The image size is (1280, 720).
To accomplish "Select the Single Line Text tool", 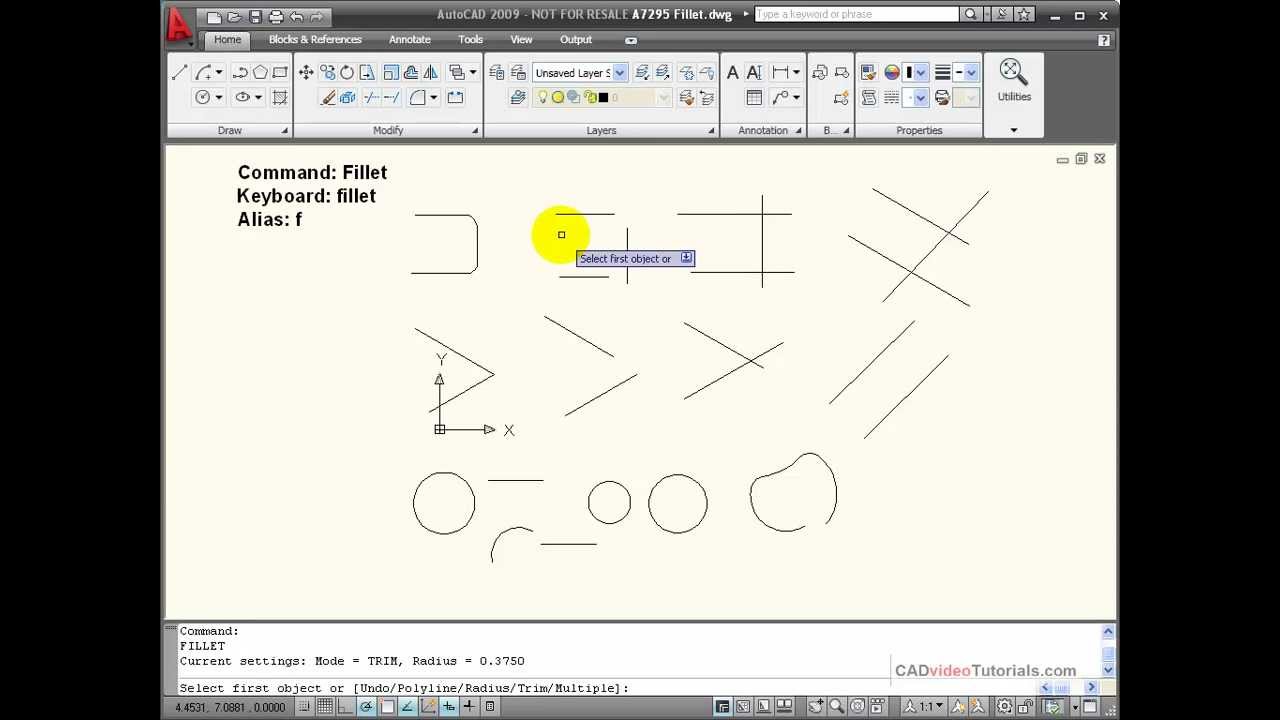I will tap(754, 72).
